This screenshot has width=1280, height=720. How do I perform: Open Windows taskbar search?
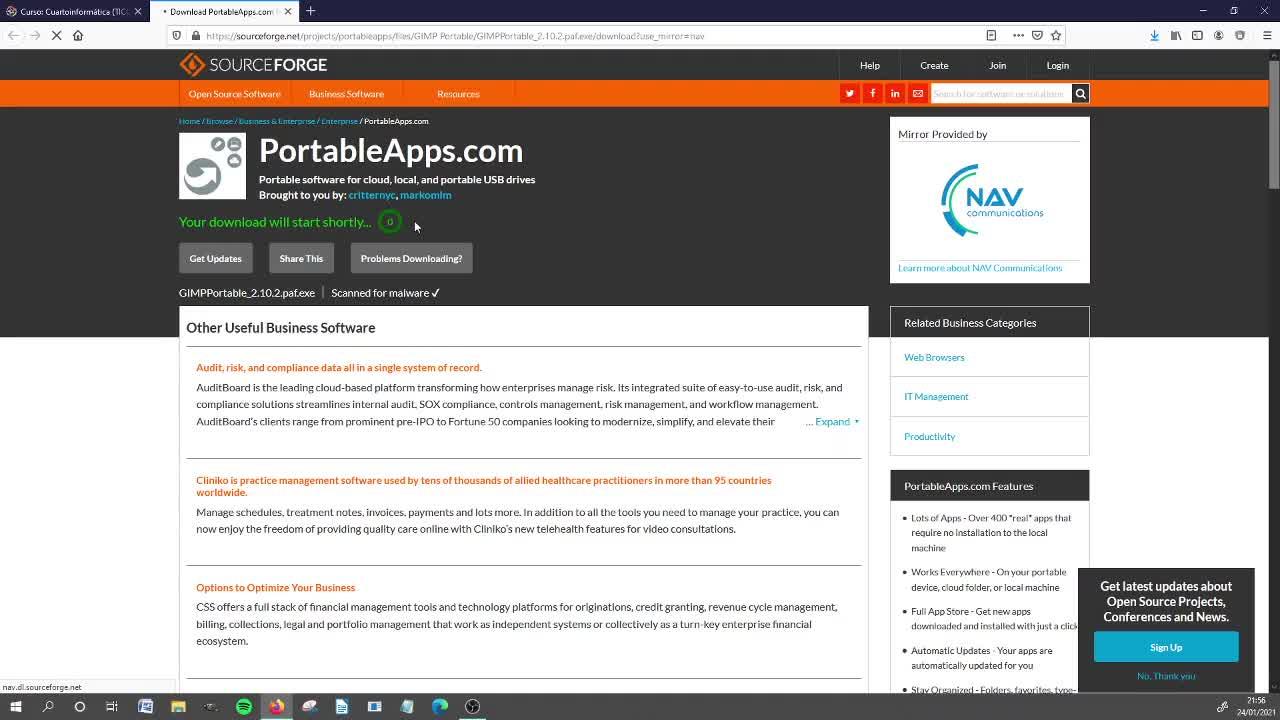[x=47, y=706]
